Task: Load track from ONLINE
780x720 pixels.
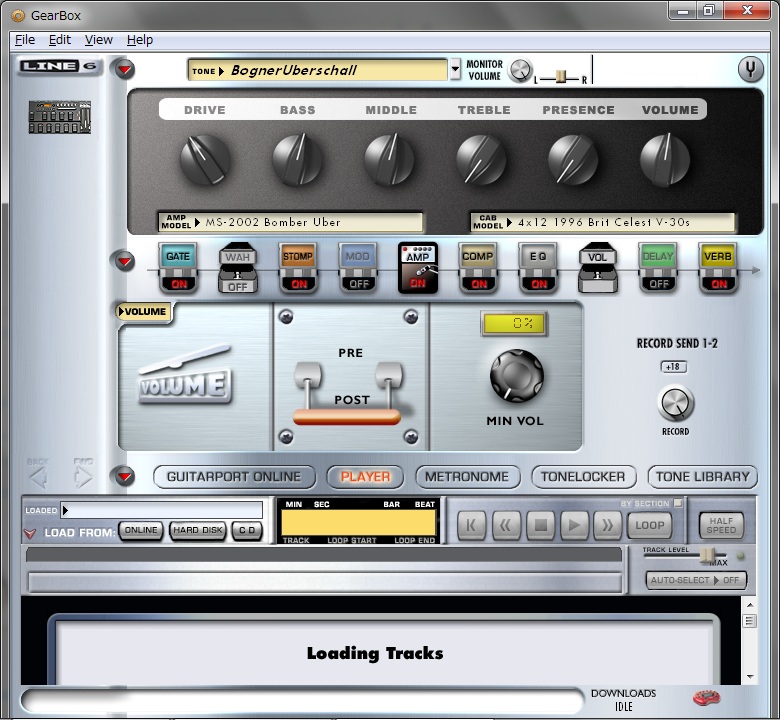Action: tap(141, 530)
